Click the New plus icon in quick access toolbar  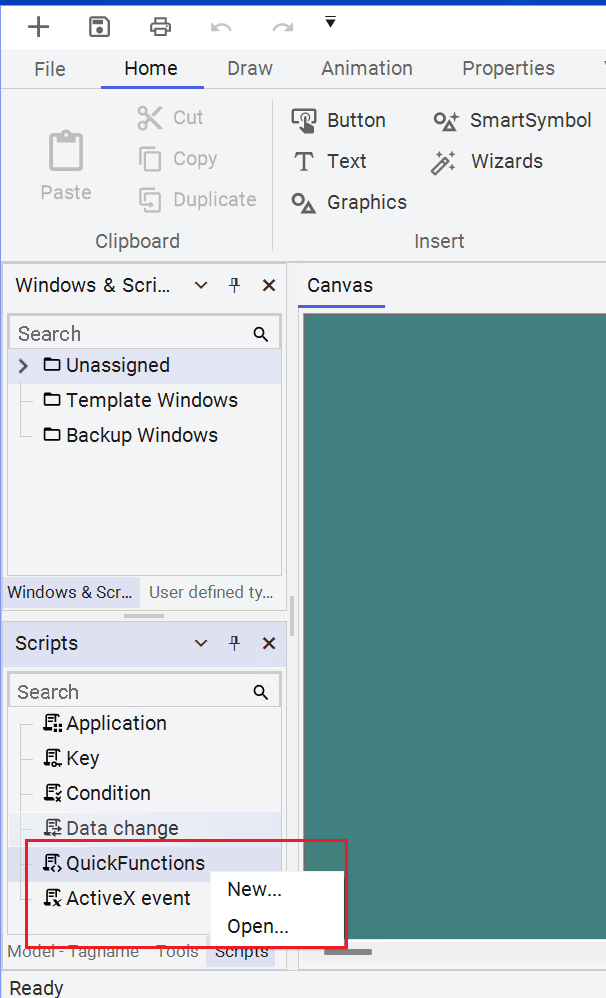click(x=39, y=27)
